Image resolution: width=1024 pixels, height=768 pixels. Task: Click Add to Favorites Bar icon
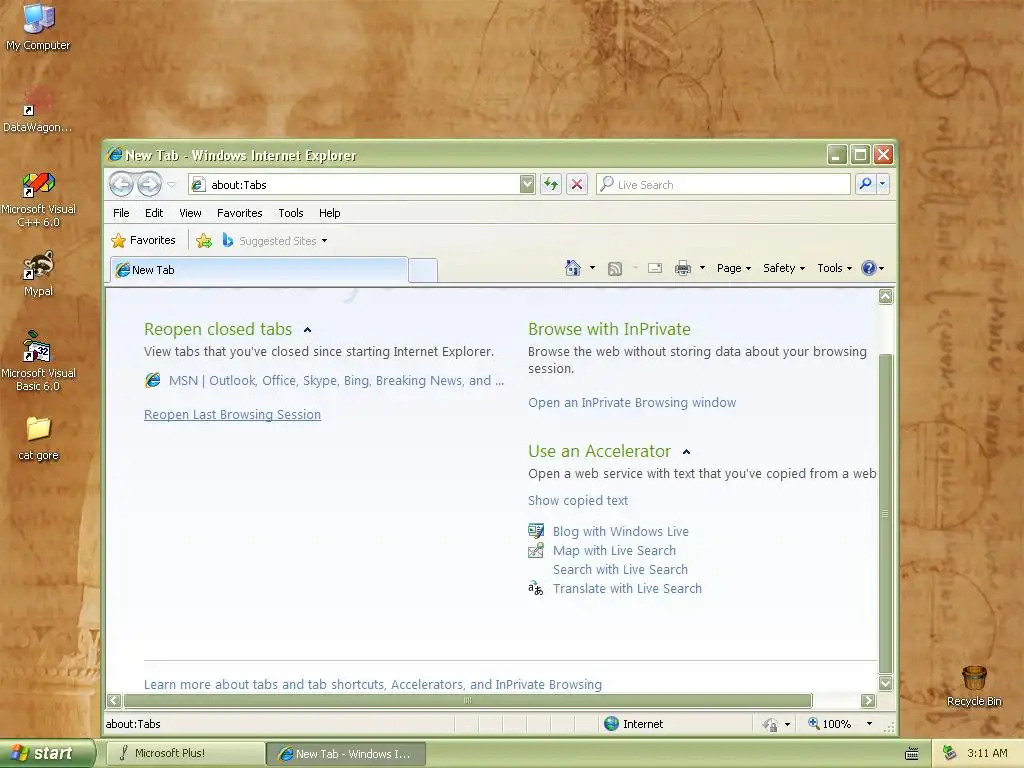pyautogui.click(x=204, y=241)
